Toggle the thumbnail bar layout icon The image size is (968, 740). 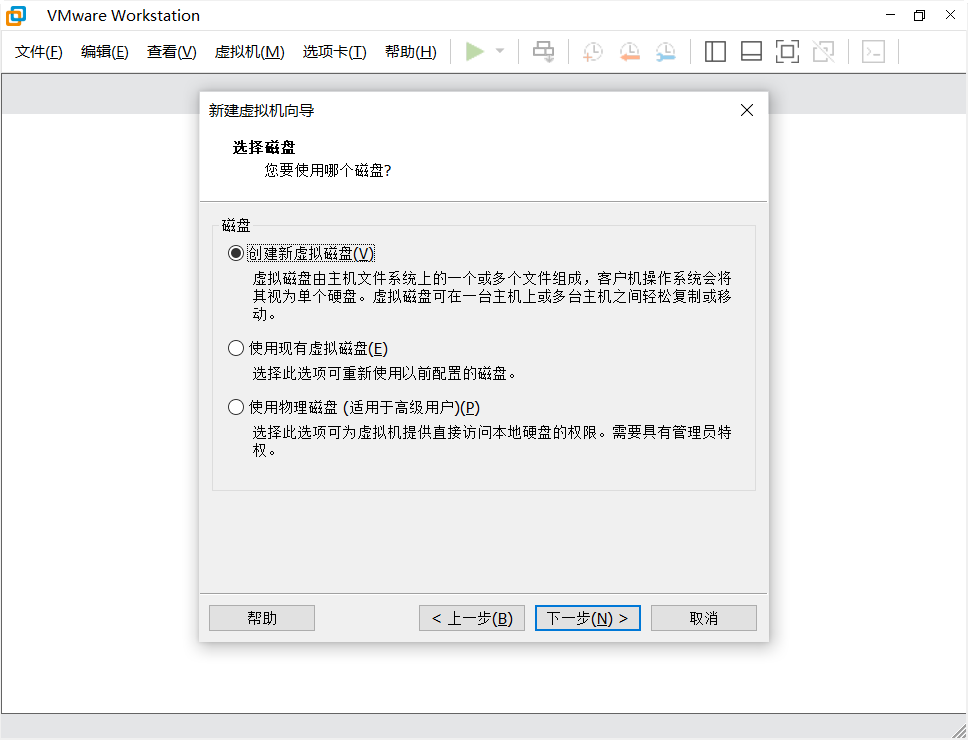coord(751,52)
